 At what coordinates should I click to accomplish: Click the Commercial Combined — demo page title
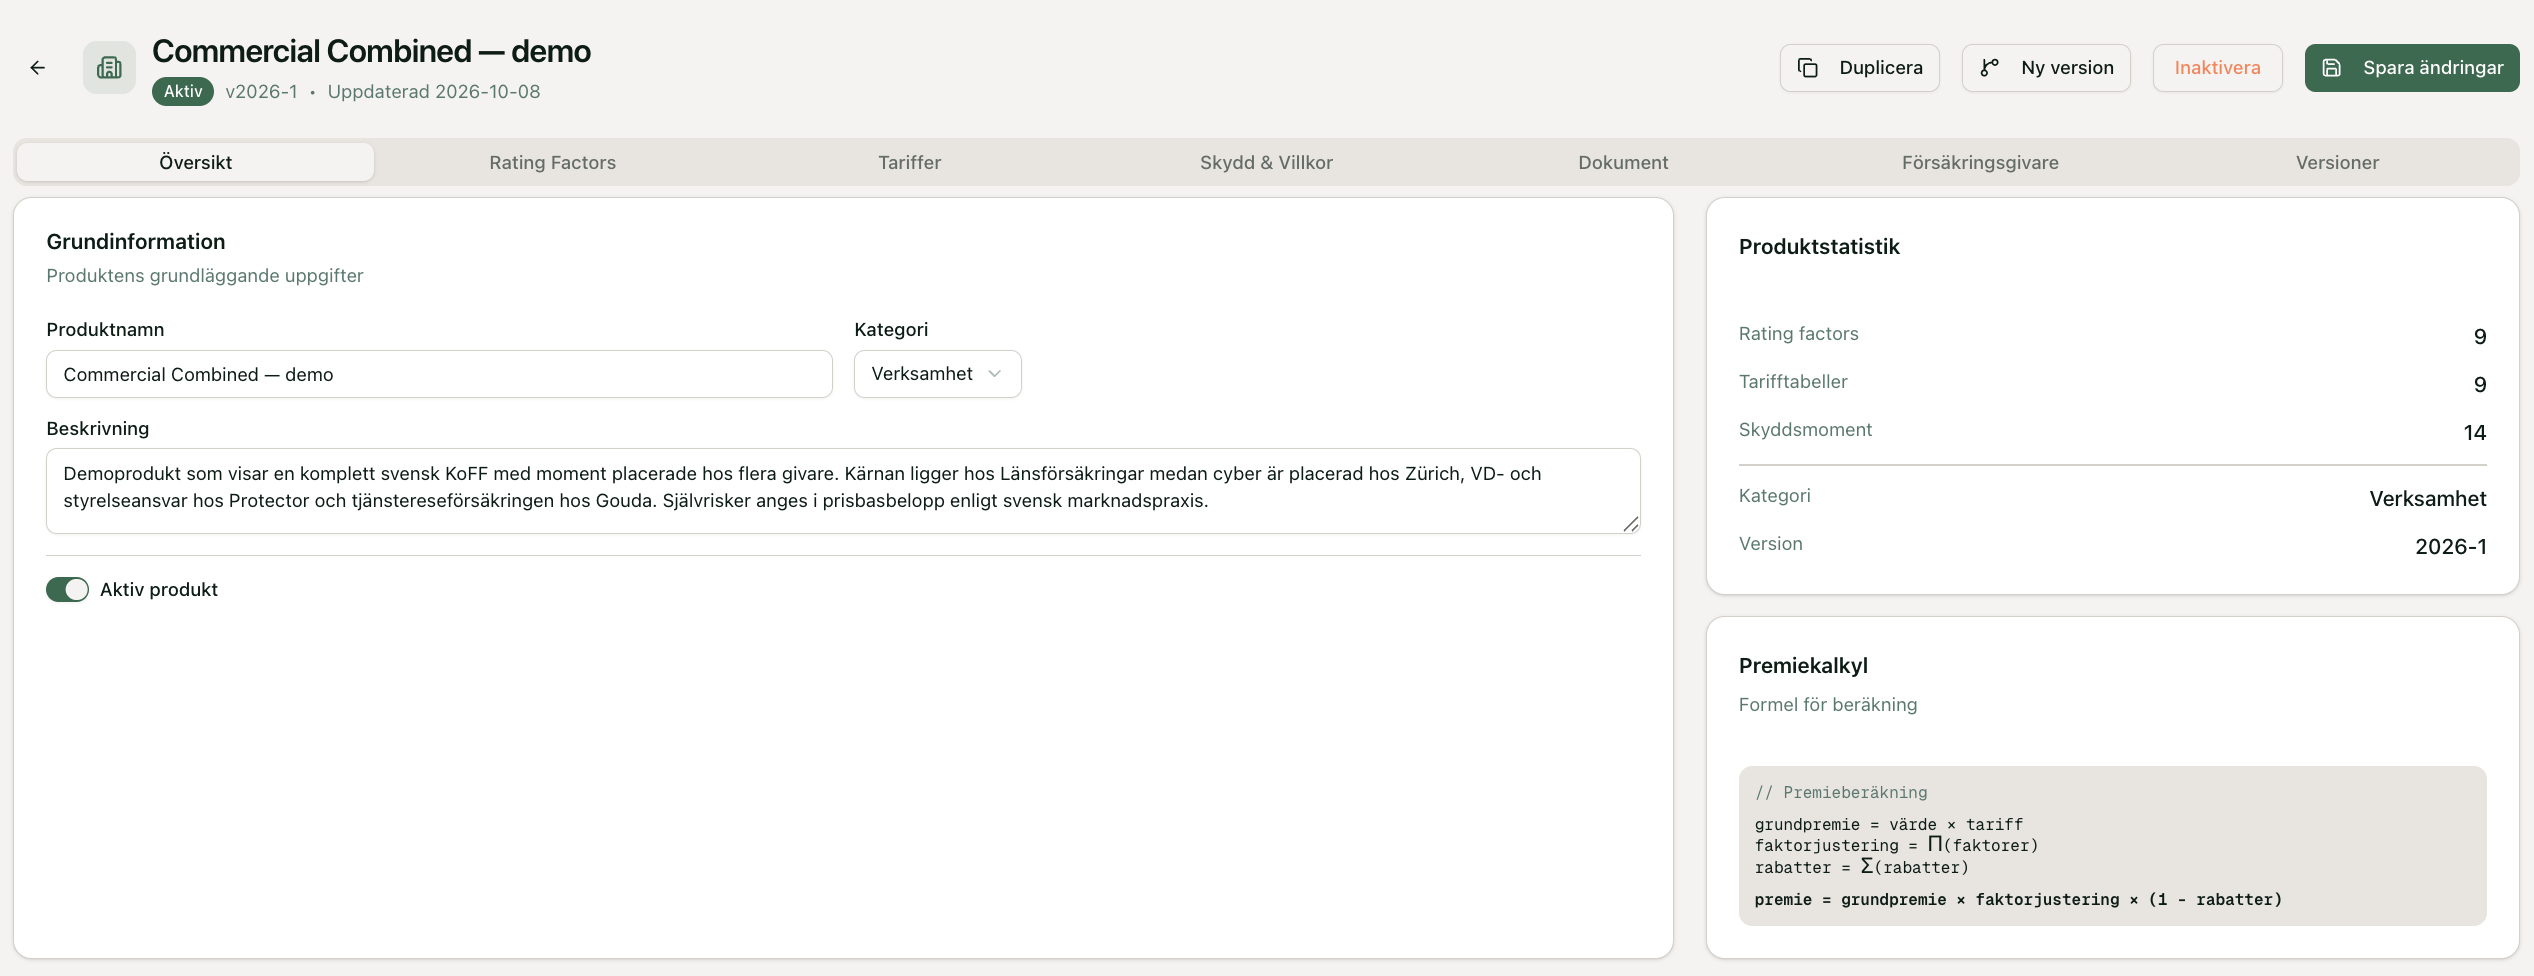tap(371, 51)
